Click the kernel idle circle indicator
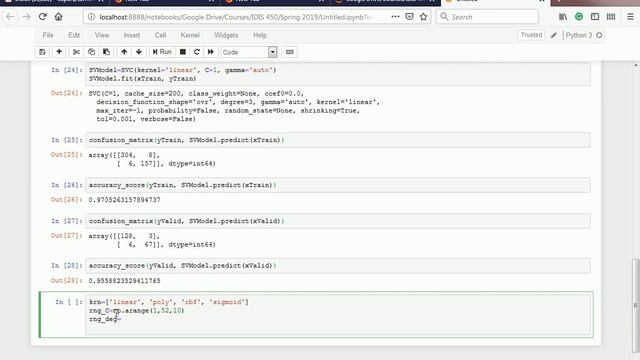This screenshot has height=360, width=640. (599, 35)
